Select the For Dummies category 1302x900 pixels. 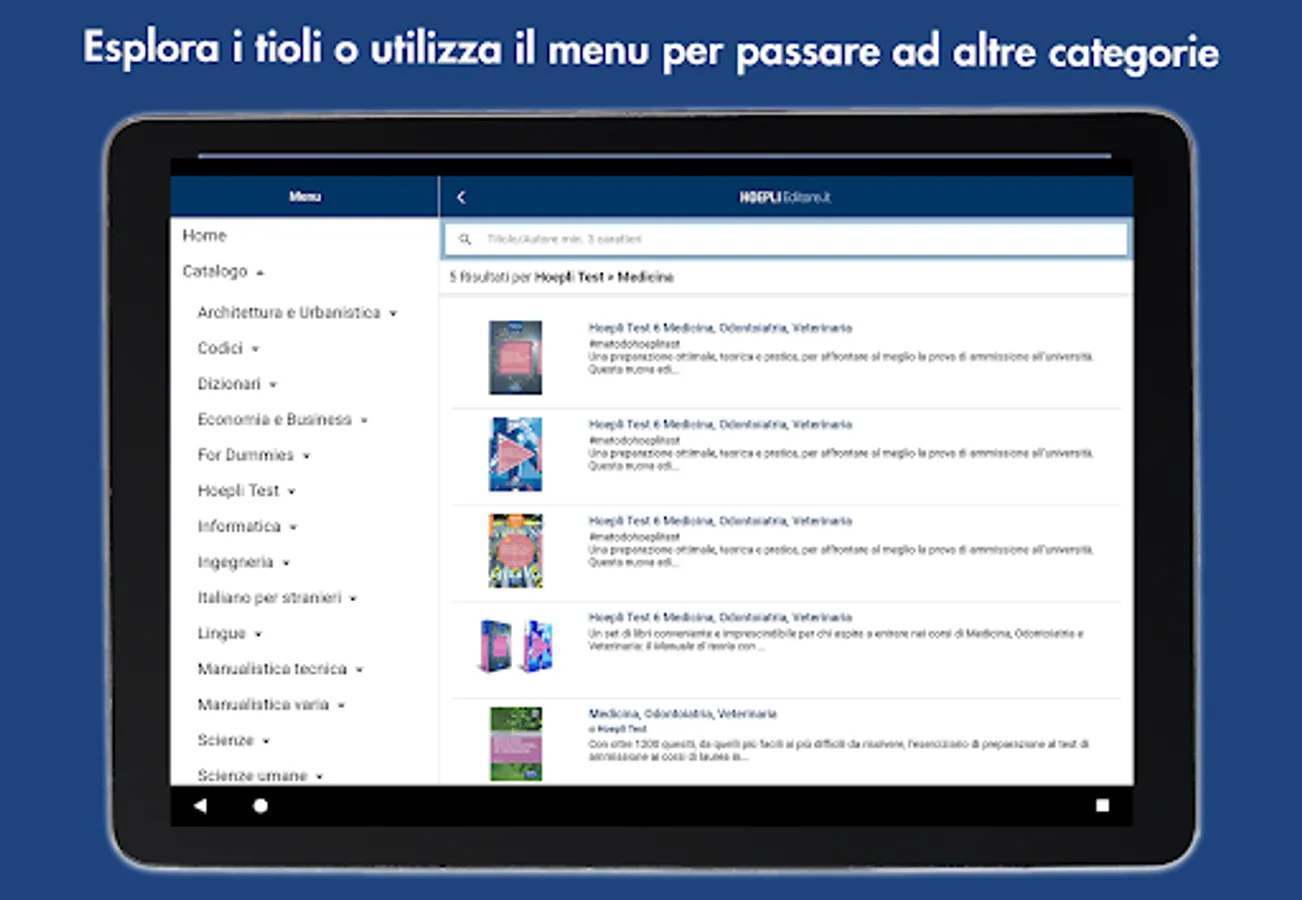(x=246, y=455)
